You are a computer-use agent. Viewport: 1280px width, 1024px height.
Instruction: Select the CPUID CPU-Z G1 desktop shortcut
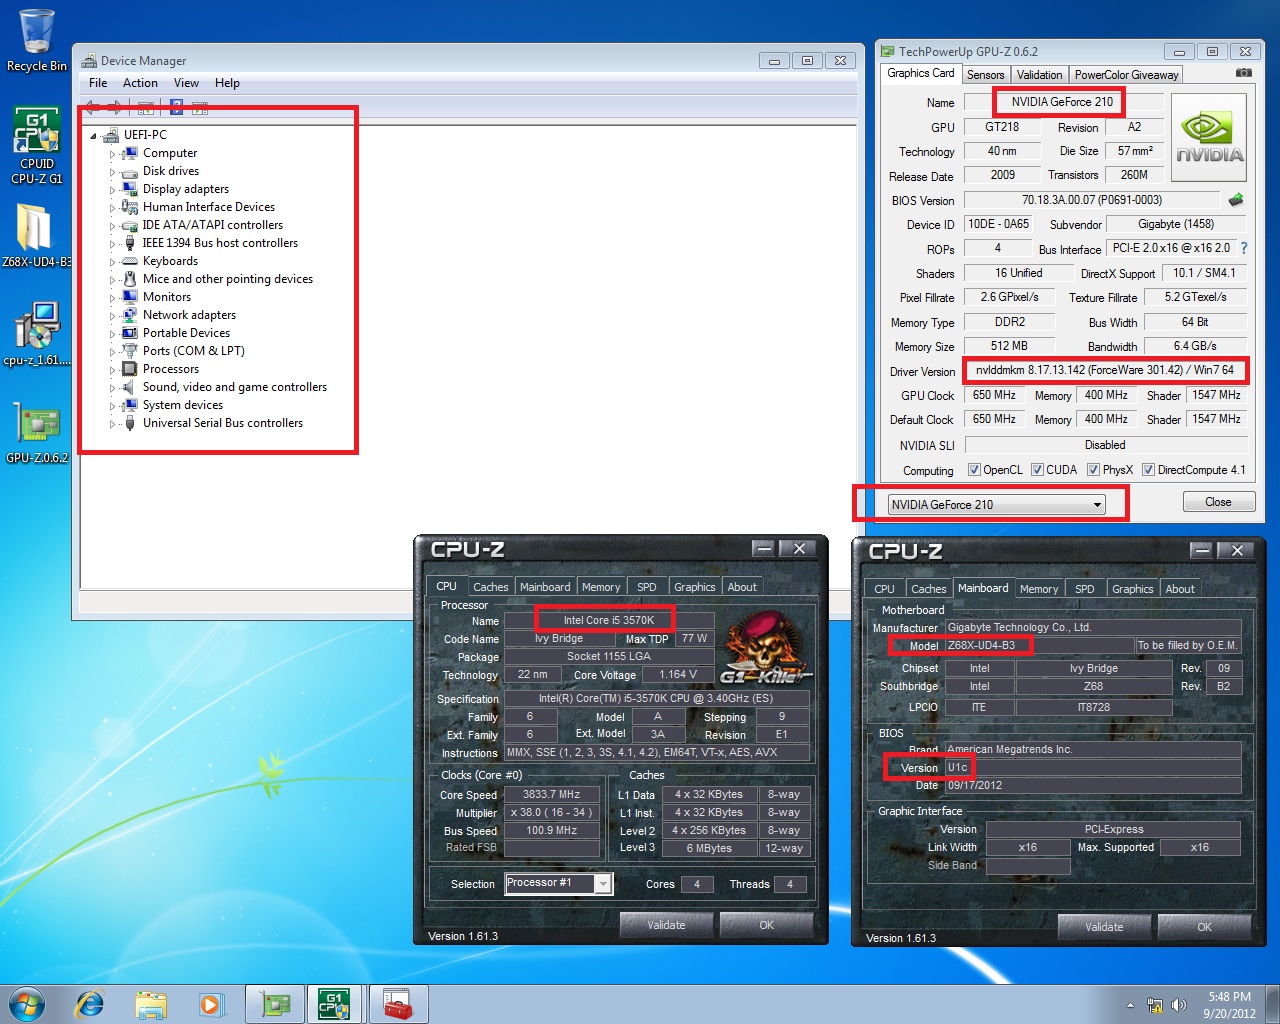tap(36, 146)
